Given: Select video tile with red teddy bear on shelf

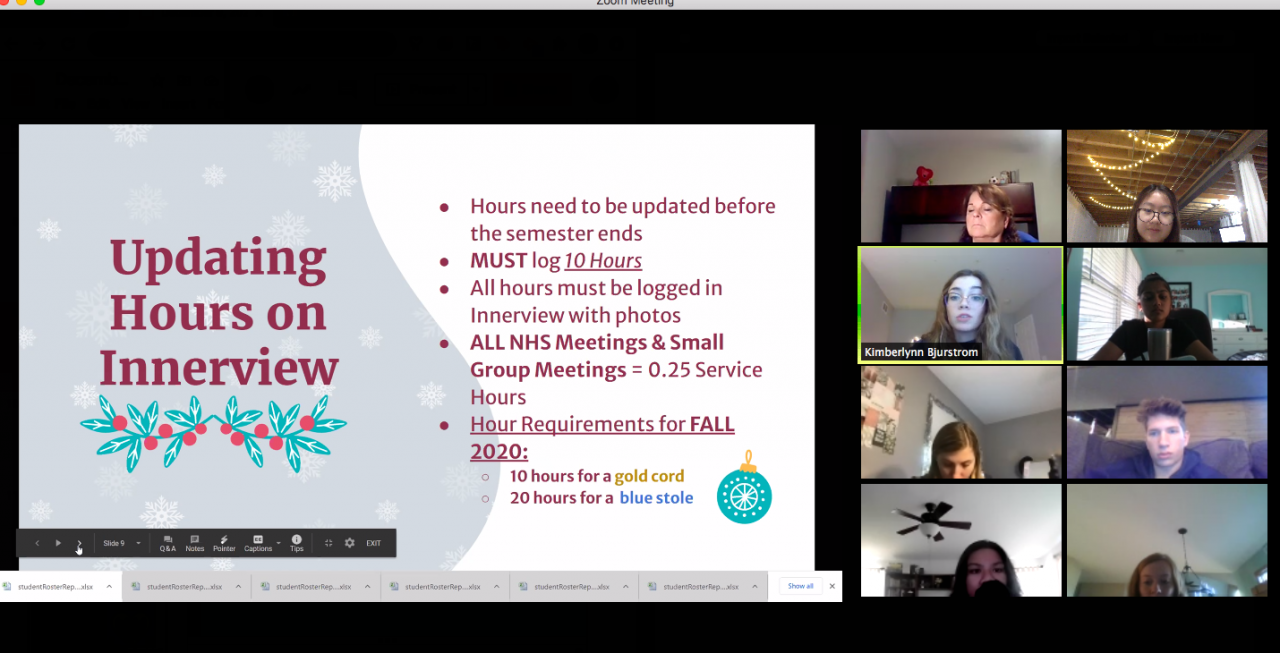Looking at the screenshot, I should point(960,186).
